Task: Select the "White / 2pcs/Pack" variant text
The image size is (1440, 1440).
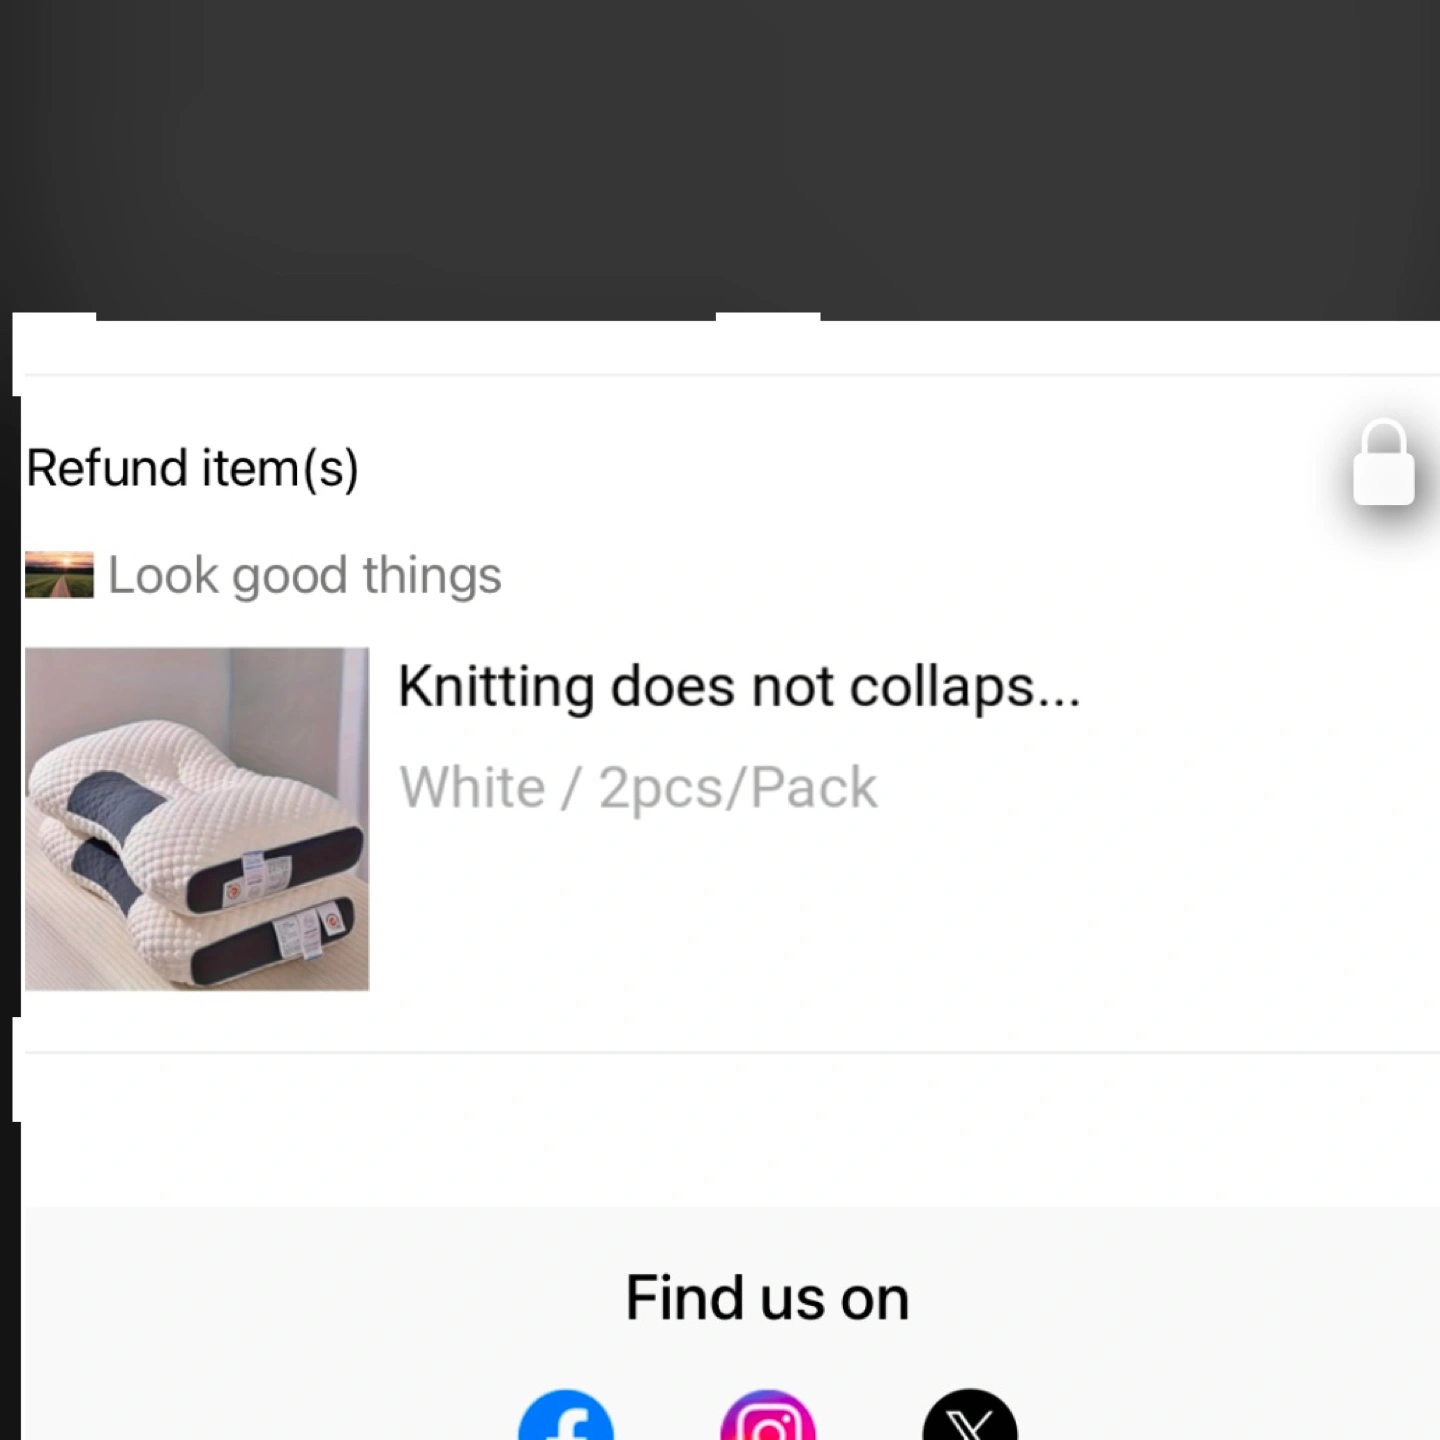Action: [x=638, y=787]
